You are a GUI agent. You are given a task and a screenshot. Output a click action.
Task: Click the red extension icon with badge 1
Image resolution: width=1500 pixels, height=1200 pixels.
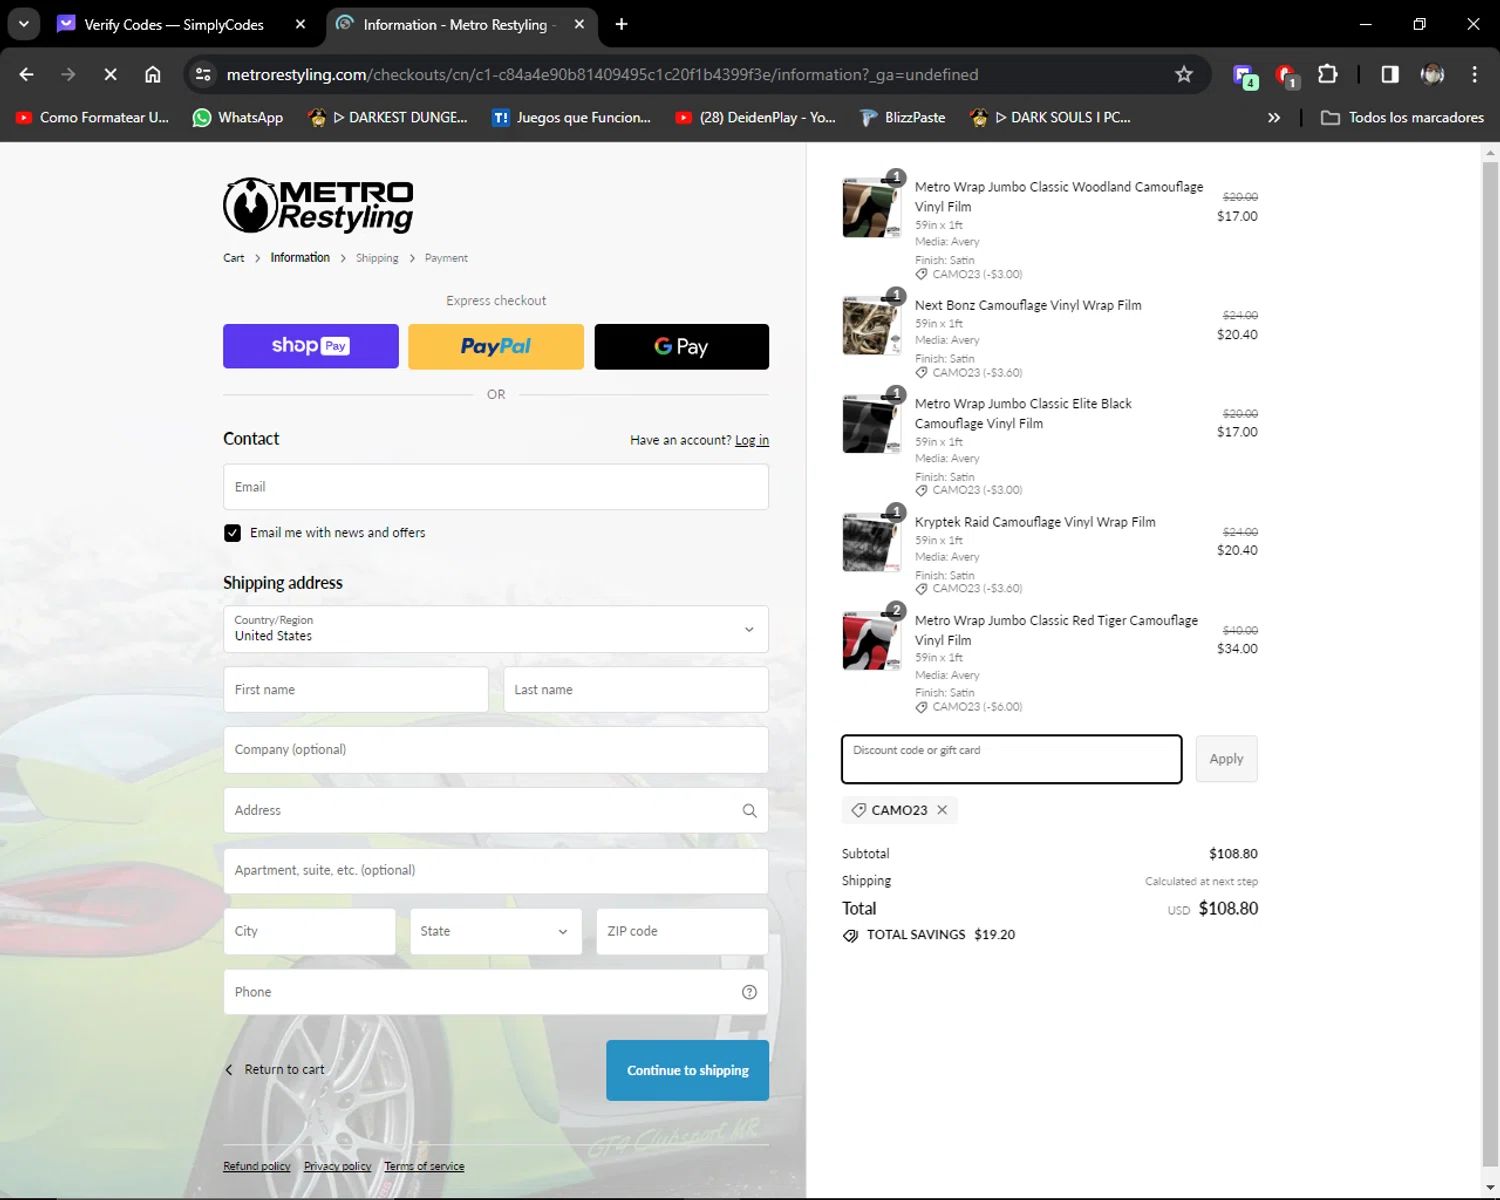[1286, 75]
